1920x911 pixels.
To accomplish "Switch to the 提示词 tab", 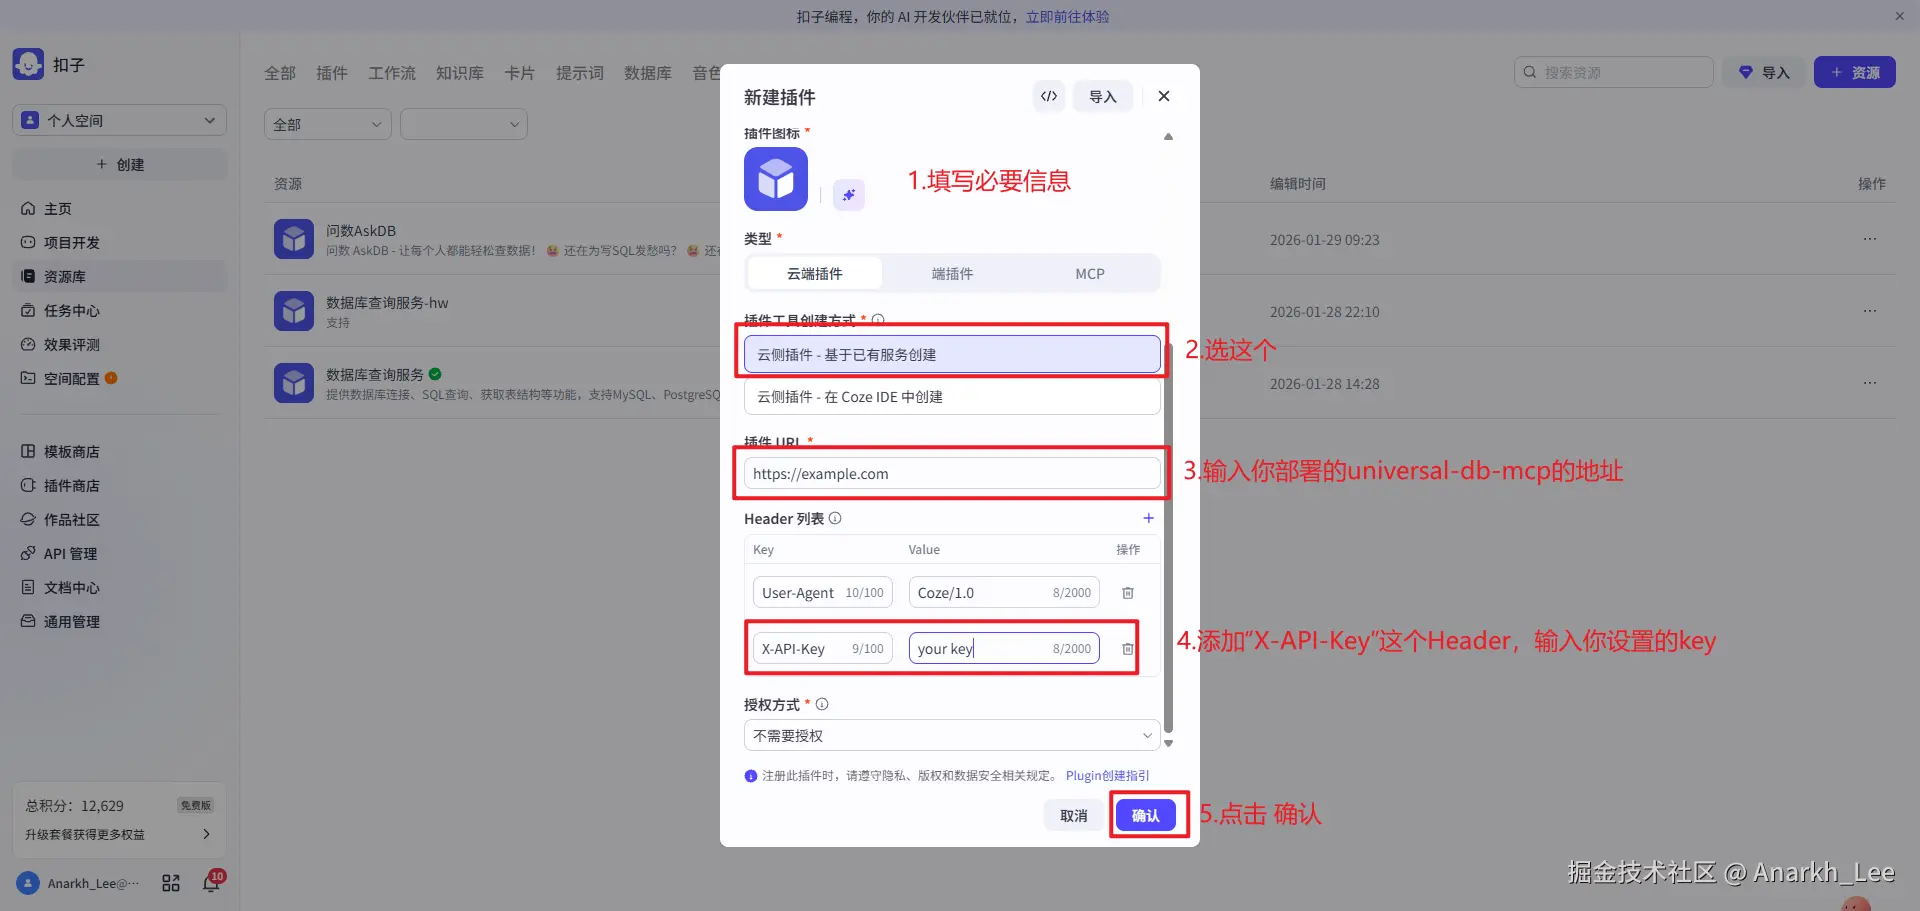I will coord(580,73).
